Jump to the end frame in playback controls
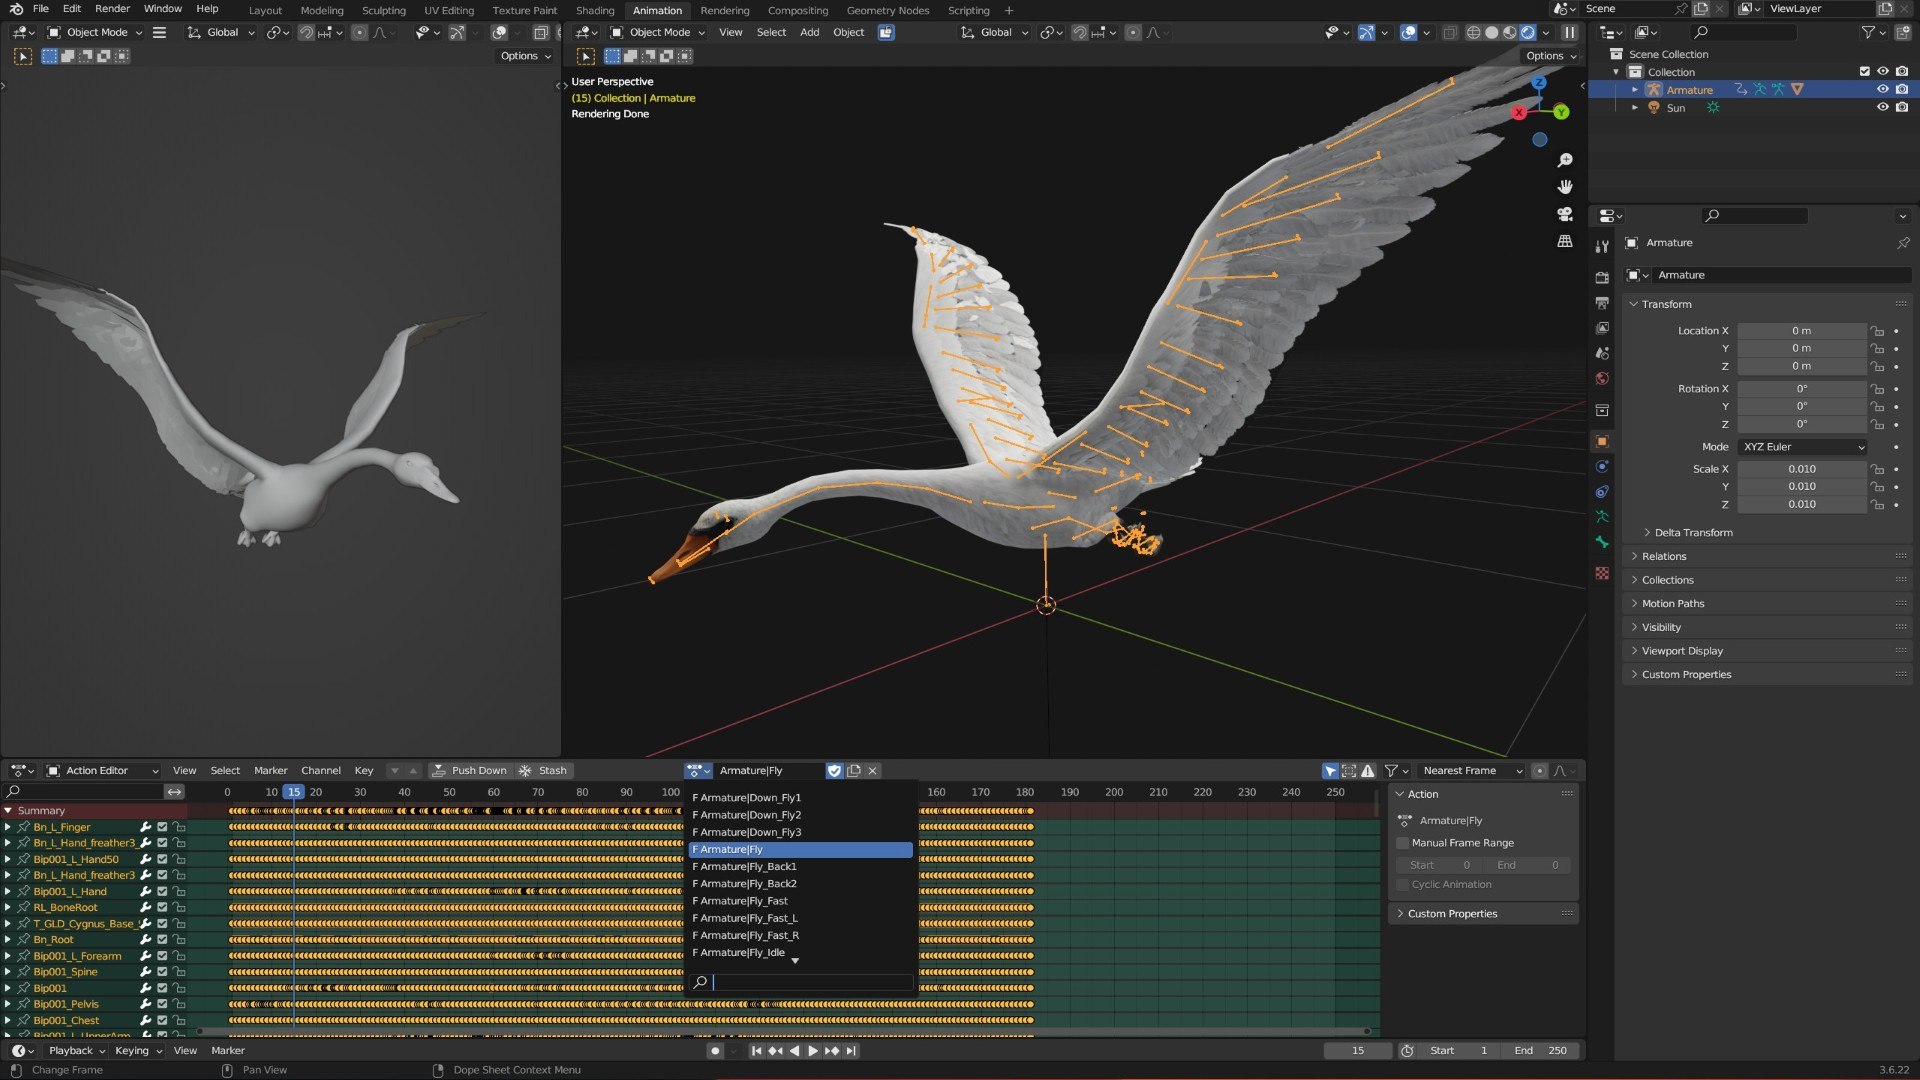Viewport: 1920px width, 1080px height. click(851, 1051)
